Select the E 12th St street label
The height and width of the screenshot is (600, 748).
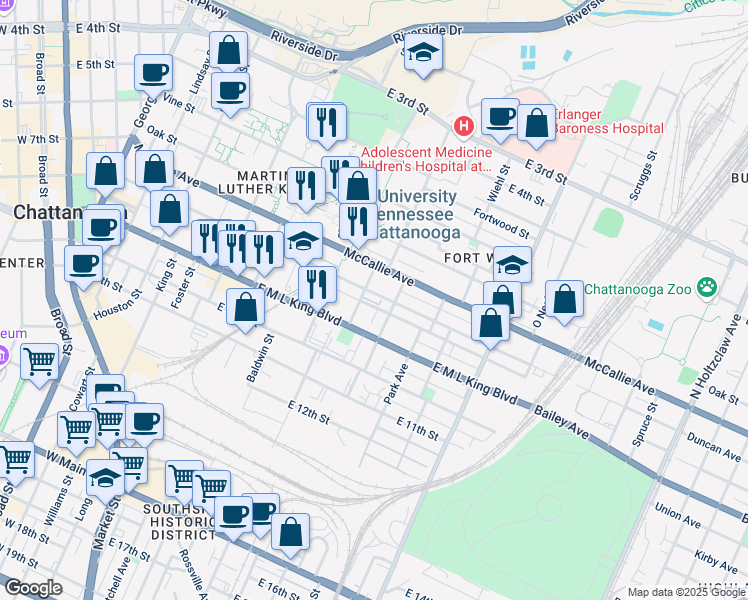pyautogui.click(x=309, y=413)
